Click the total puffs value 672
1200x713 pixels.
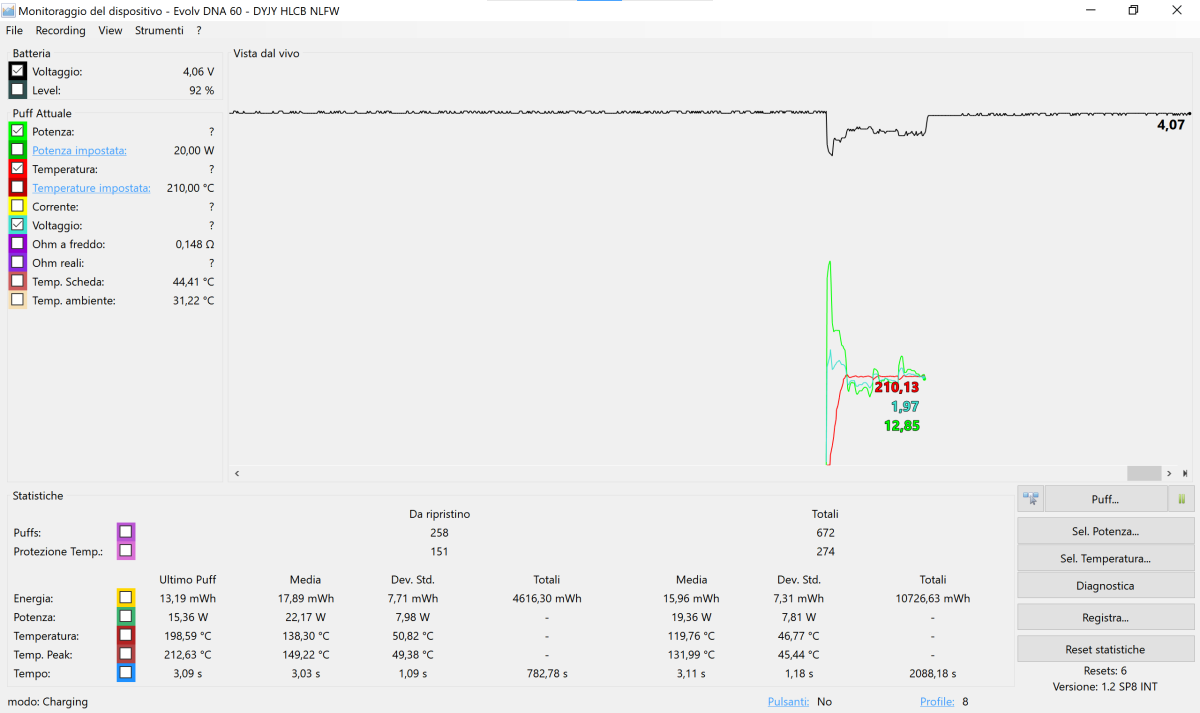[x=825, y=532]
